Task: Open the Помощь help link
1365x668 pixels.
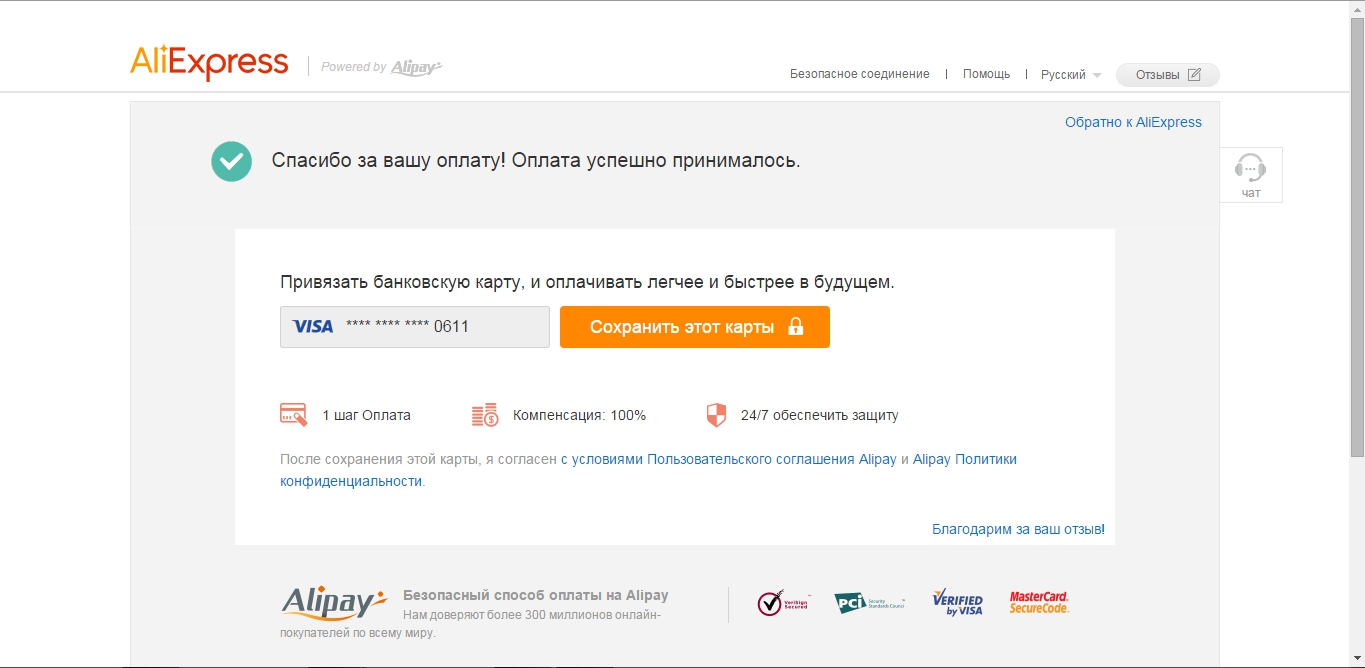Action: (x=986, y=74)
